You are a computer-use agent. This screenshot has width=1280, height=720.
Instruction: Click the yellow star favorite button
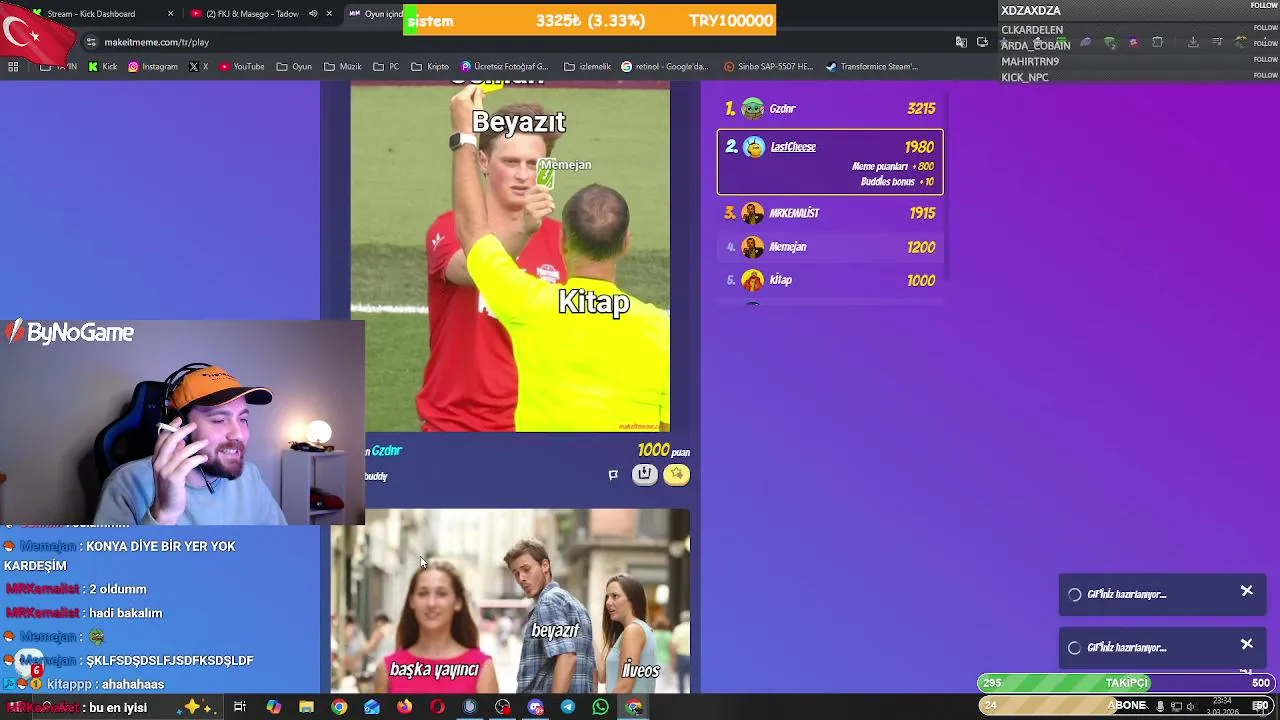677,475
